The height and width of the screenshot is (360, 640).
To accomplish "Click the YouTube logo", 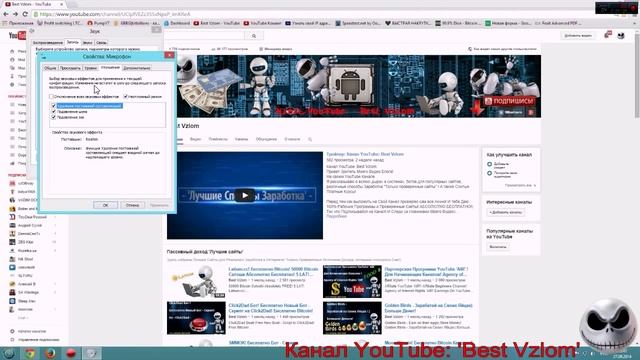I will point(18,36).
